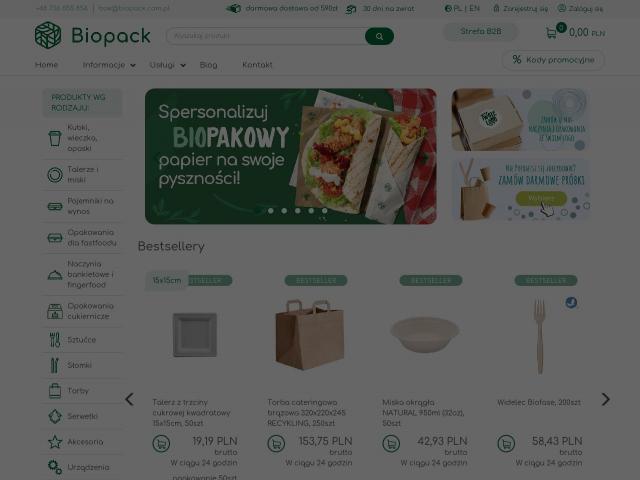
Task: Open the shopping cart icon
Action: (x=551, y=33)
